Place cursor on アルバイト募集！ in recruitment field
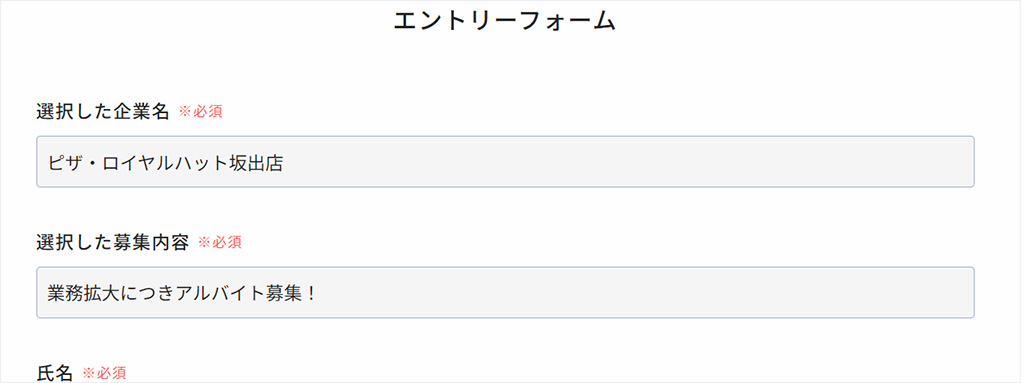The height and width of the screenshot is (383, 1024). (248, 293)
